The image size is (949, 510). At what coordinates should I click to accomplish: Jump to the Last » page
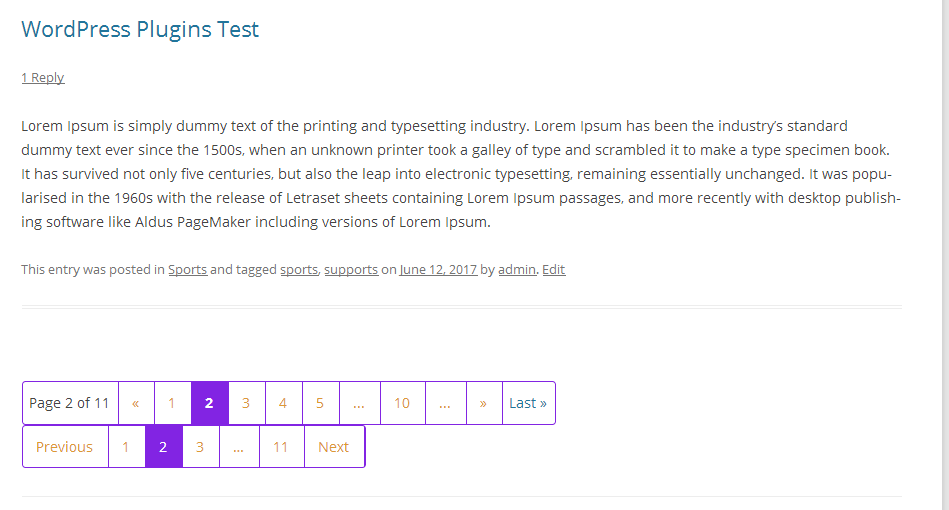tap(528, 403)
